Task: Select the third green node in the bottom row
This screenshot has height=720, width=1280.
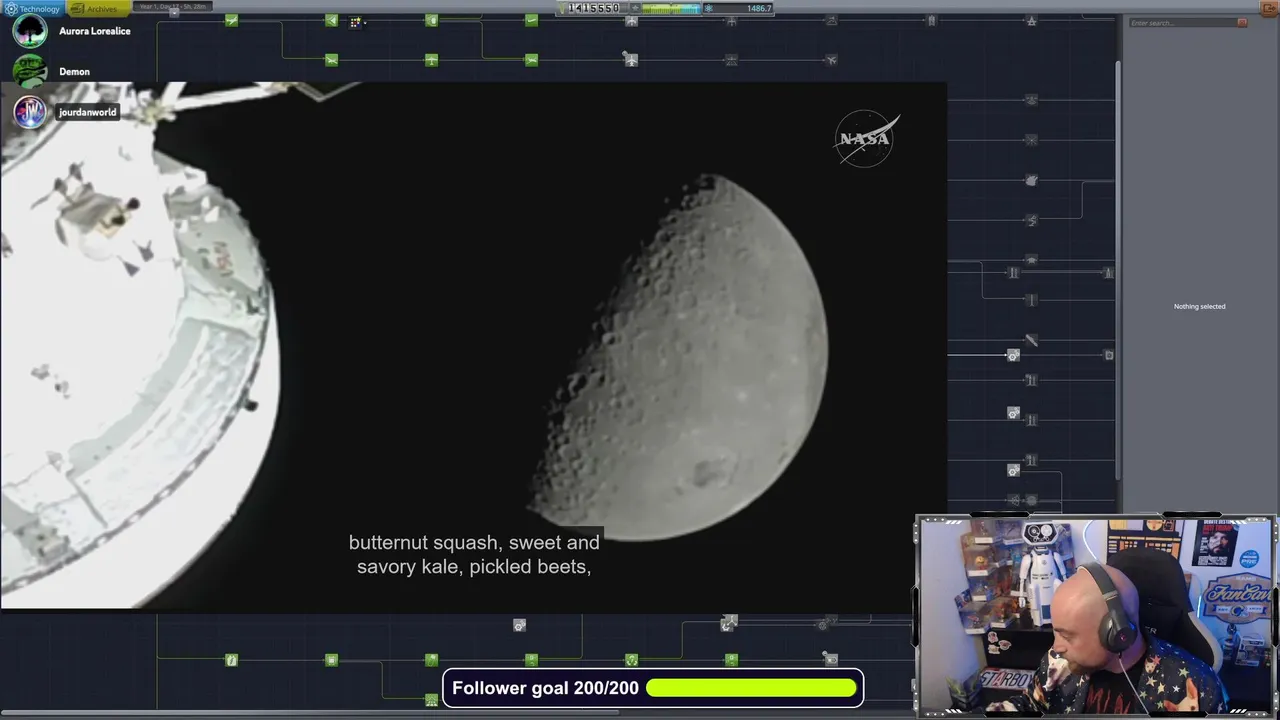Action: (x=431, y=660)
